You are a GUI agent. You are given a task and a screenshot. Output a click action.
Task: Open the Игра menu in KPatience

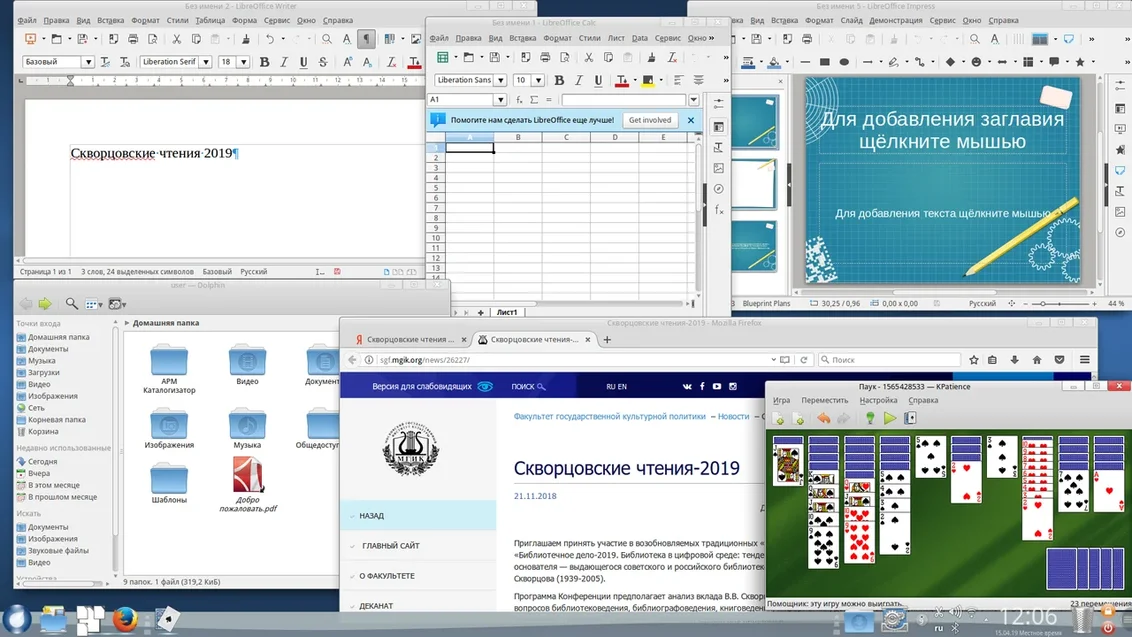pyautogui.click(x=781, y=400)
